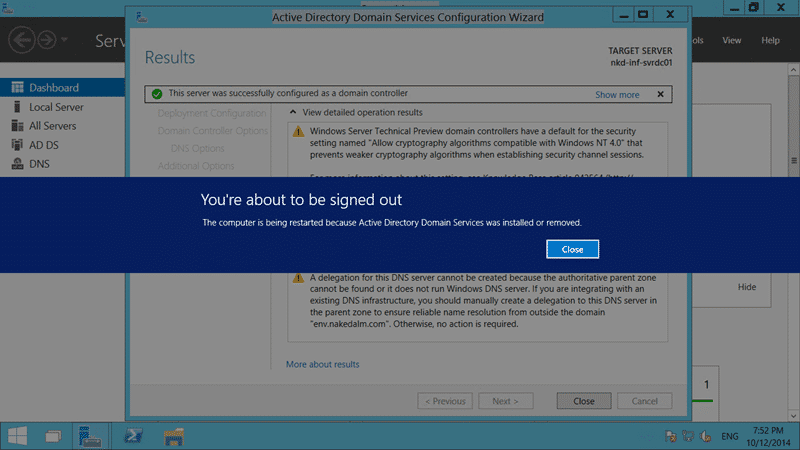This screenshot has height=450, width=800.
Task: Click the Next button in wizard
Action: [506, 401]
